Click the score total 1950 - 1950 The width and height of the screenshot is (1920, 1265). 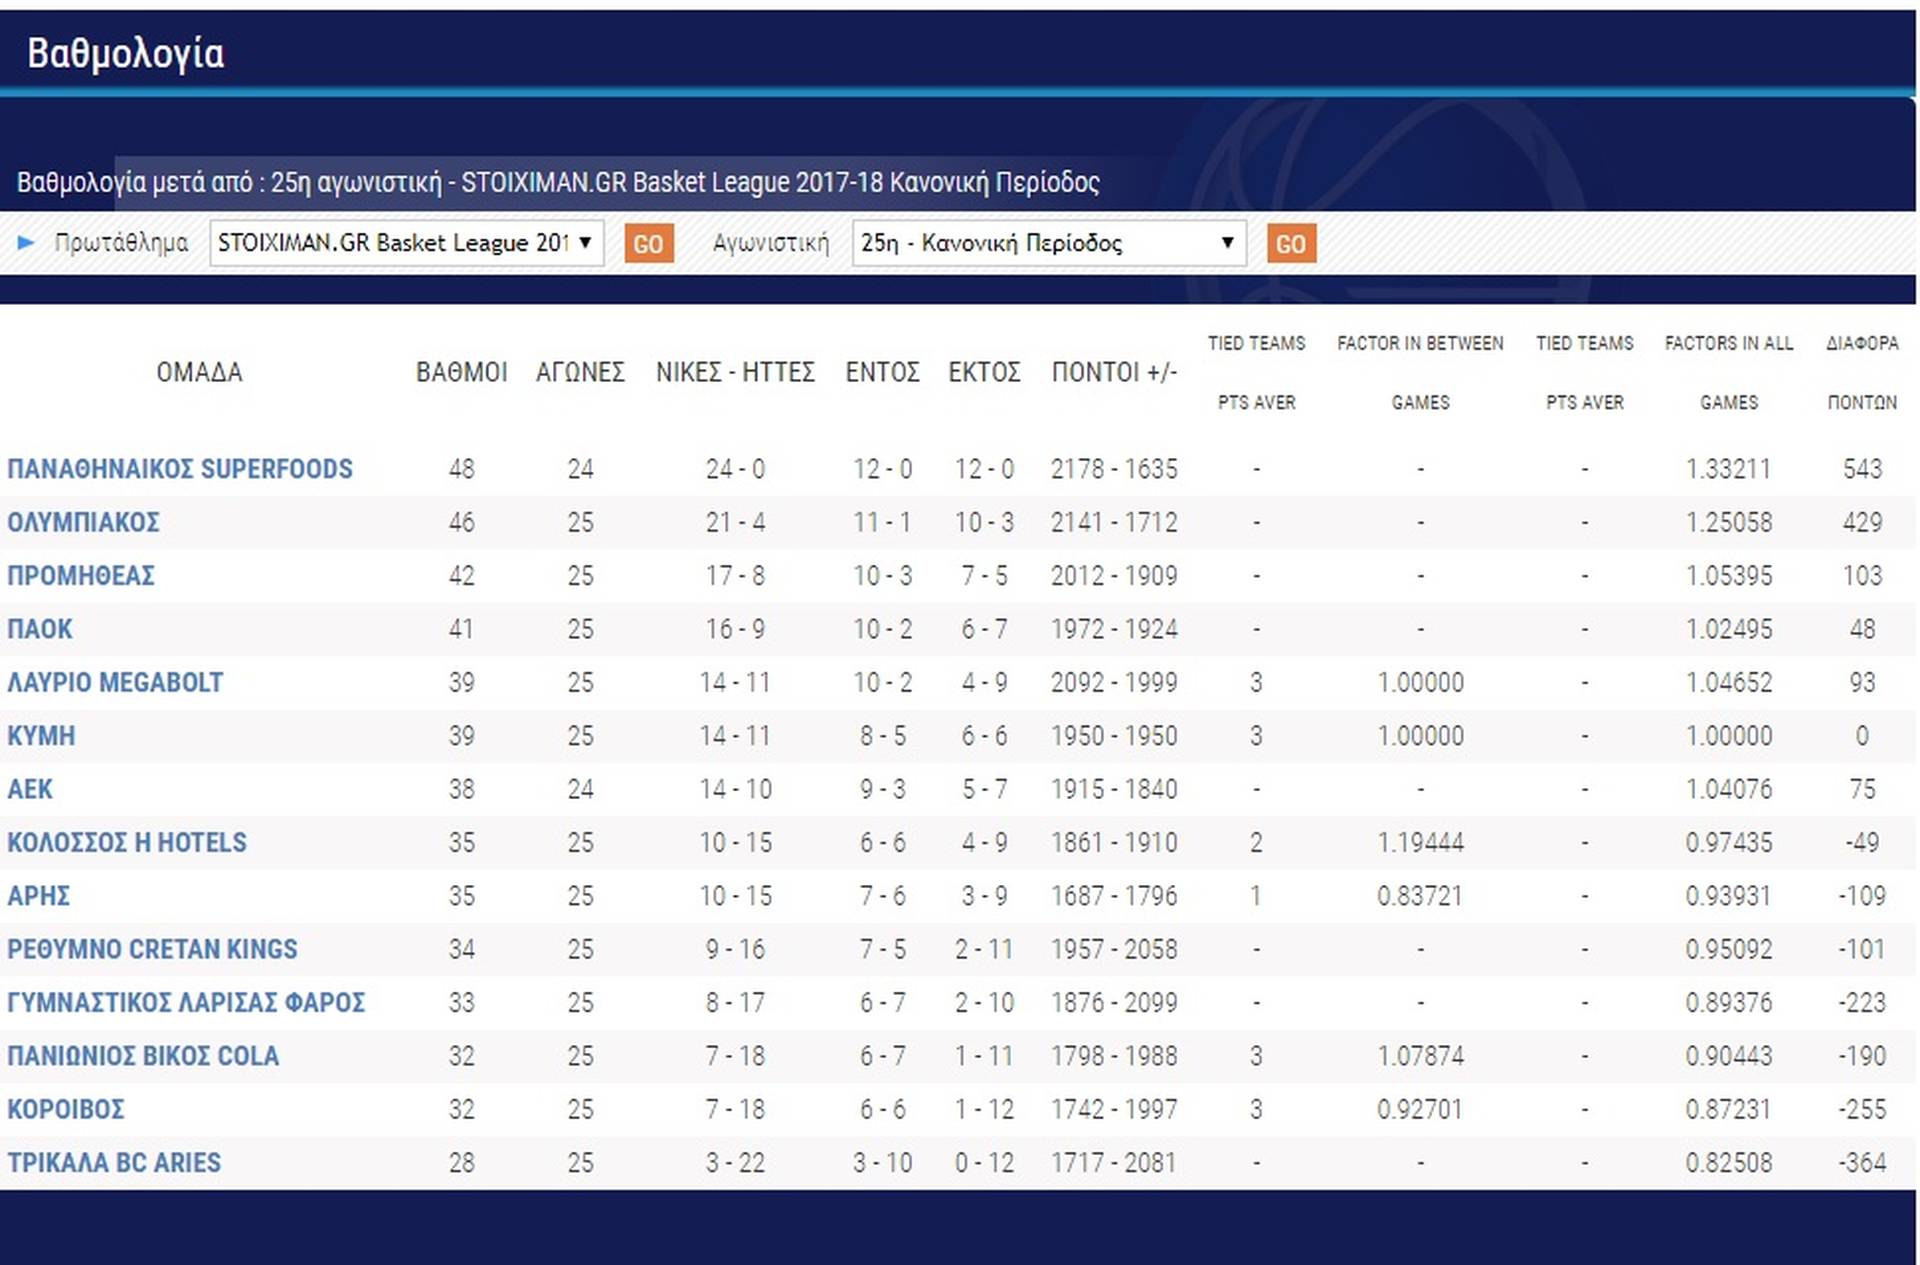coord(1114,736)
